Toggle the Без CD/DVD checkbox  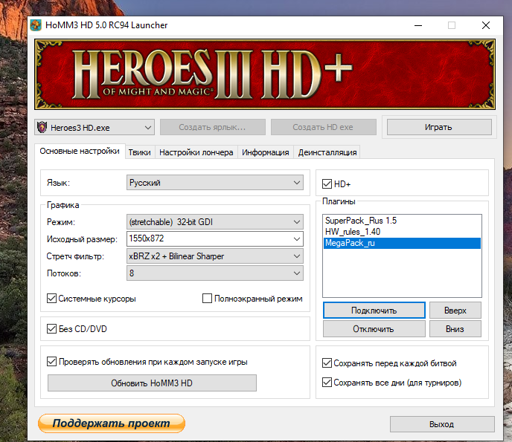point(52,329)
